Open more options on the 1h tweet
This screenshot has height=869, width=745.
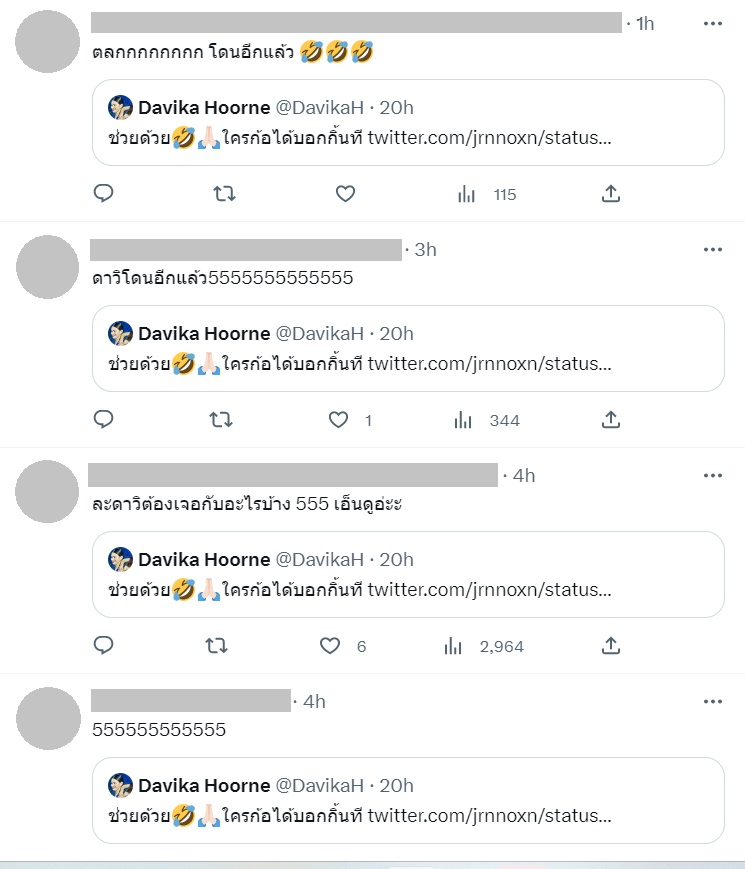point(712,23)
